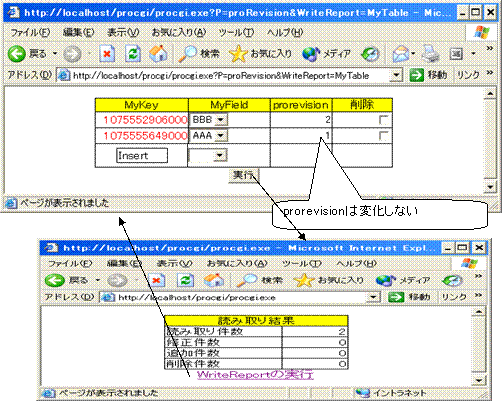
Task: Click the Stop icon in top browser toolbar
Action: click(107, 54)
